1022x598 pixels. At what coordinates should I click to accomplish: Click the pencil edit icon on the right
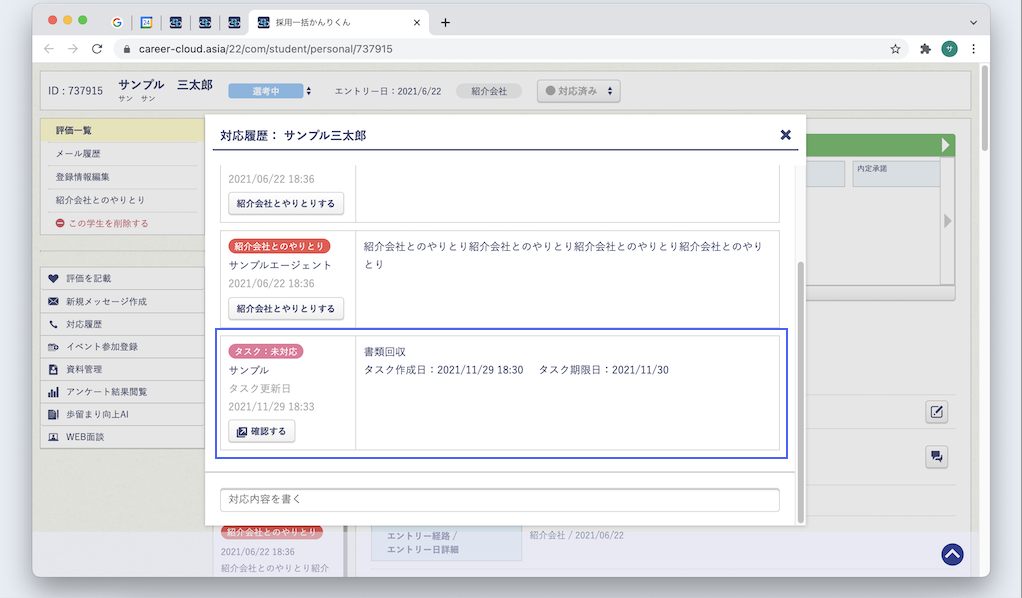936,412
